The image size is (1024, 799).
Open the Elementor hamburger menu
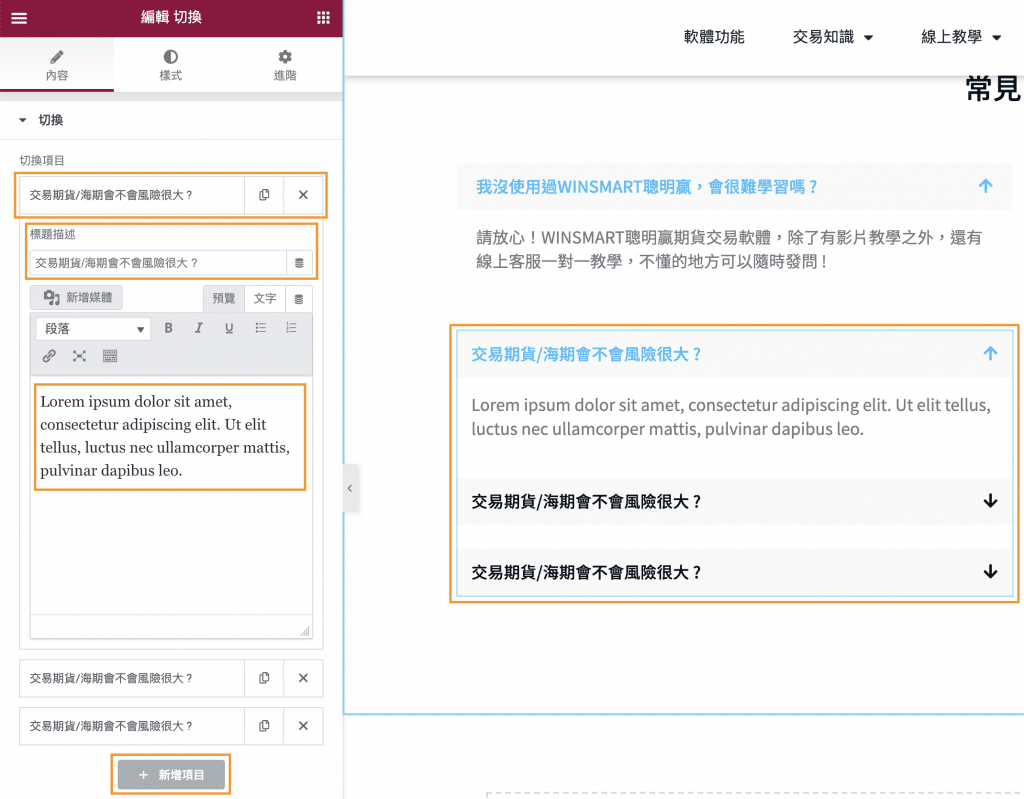tap(18, 18)
